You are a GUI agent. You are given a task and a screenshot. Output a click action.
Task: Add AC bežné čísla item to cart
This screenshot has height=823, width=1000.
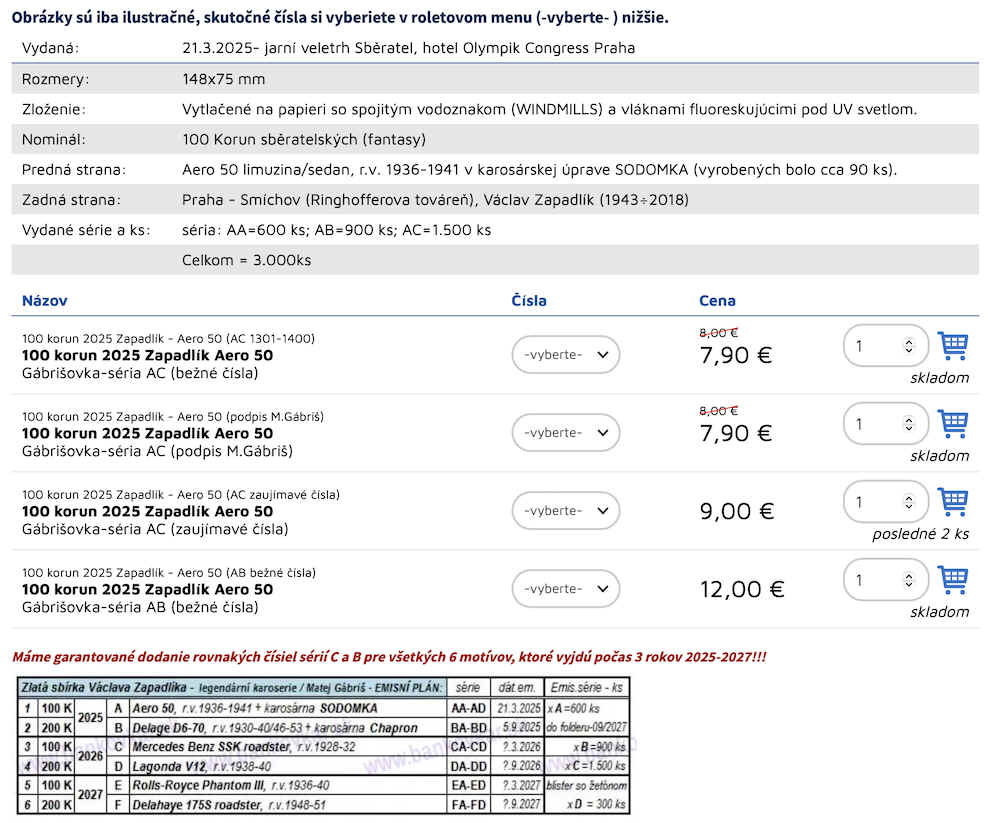coord(953,346)
